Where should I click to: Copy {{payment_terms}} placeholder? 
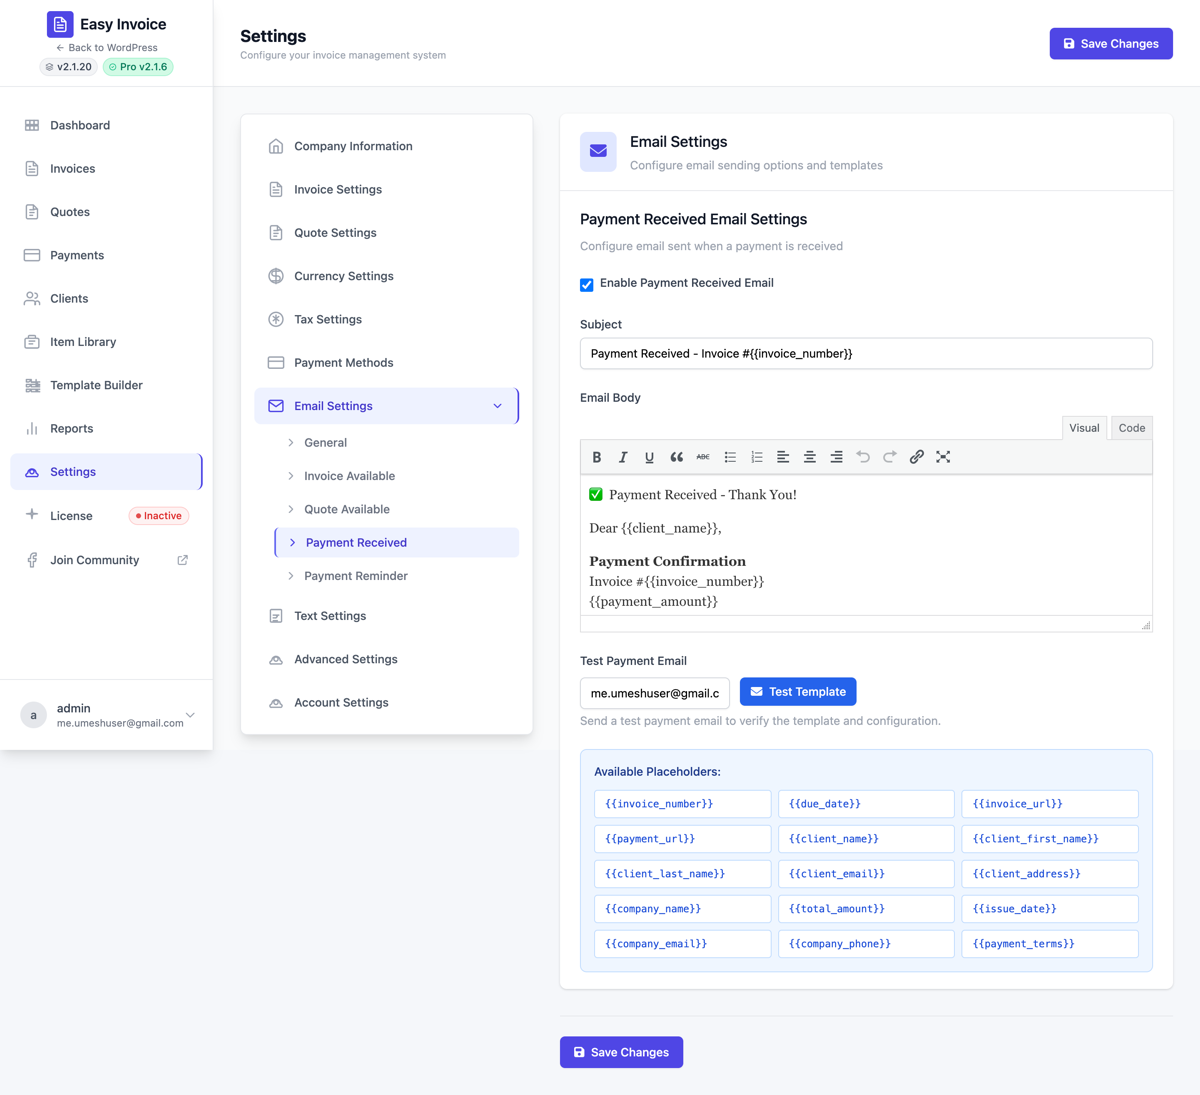1050,944
